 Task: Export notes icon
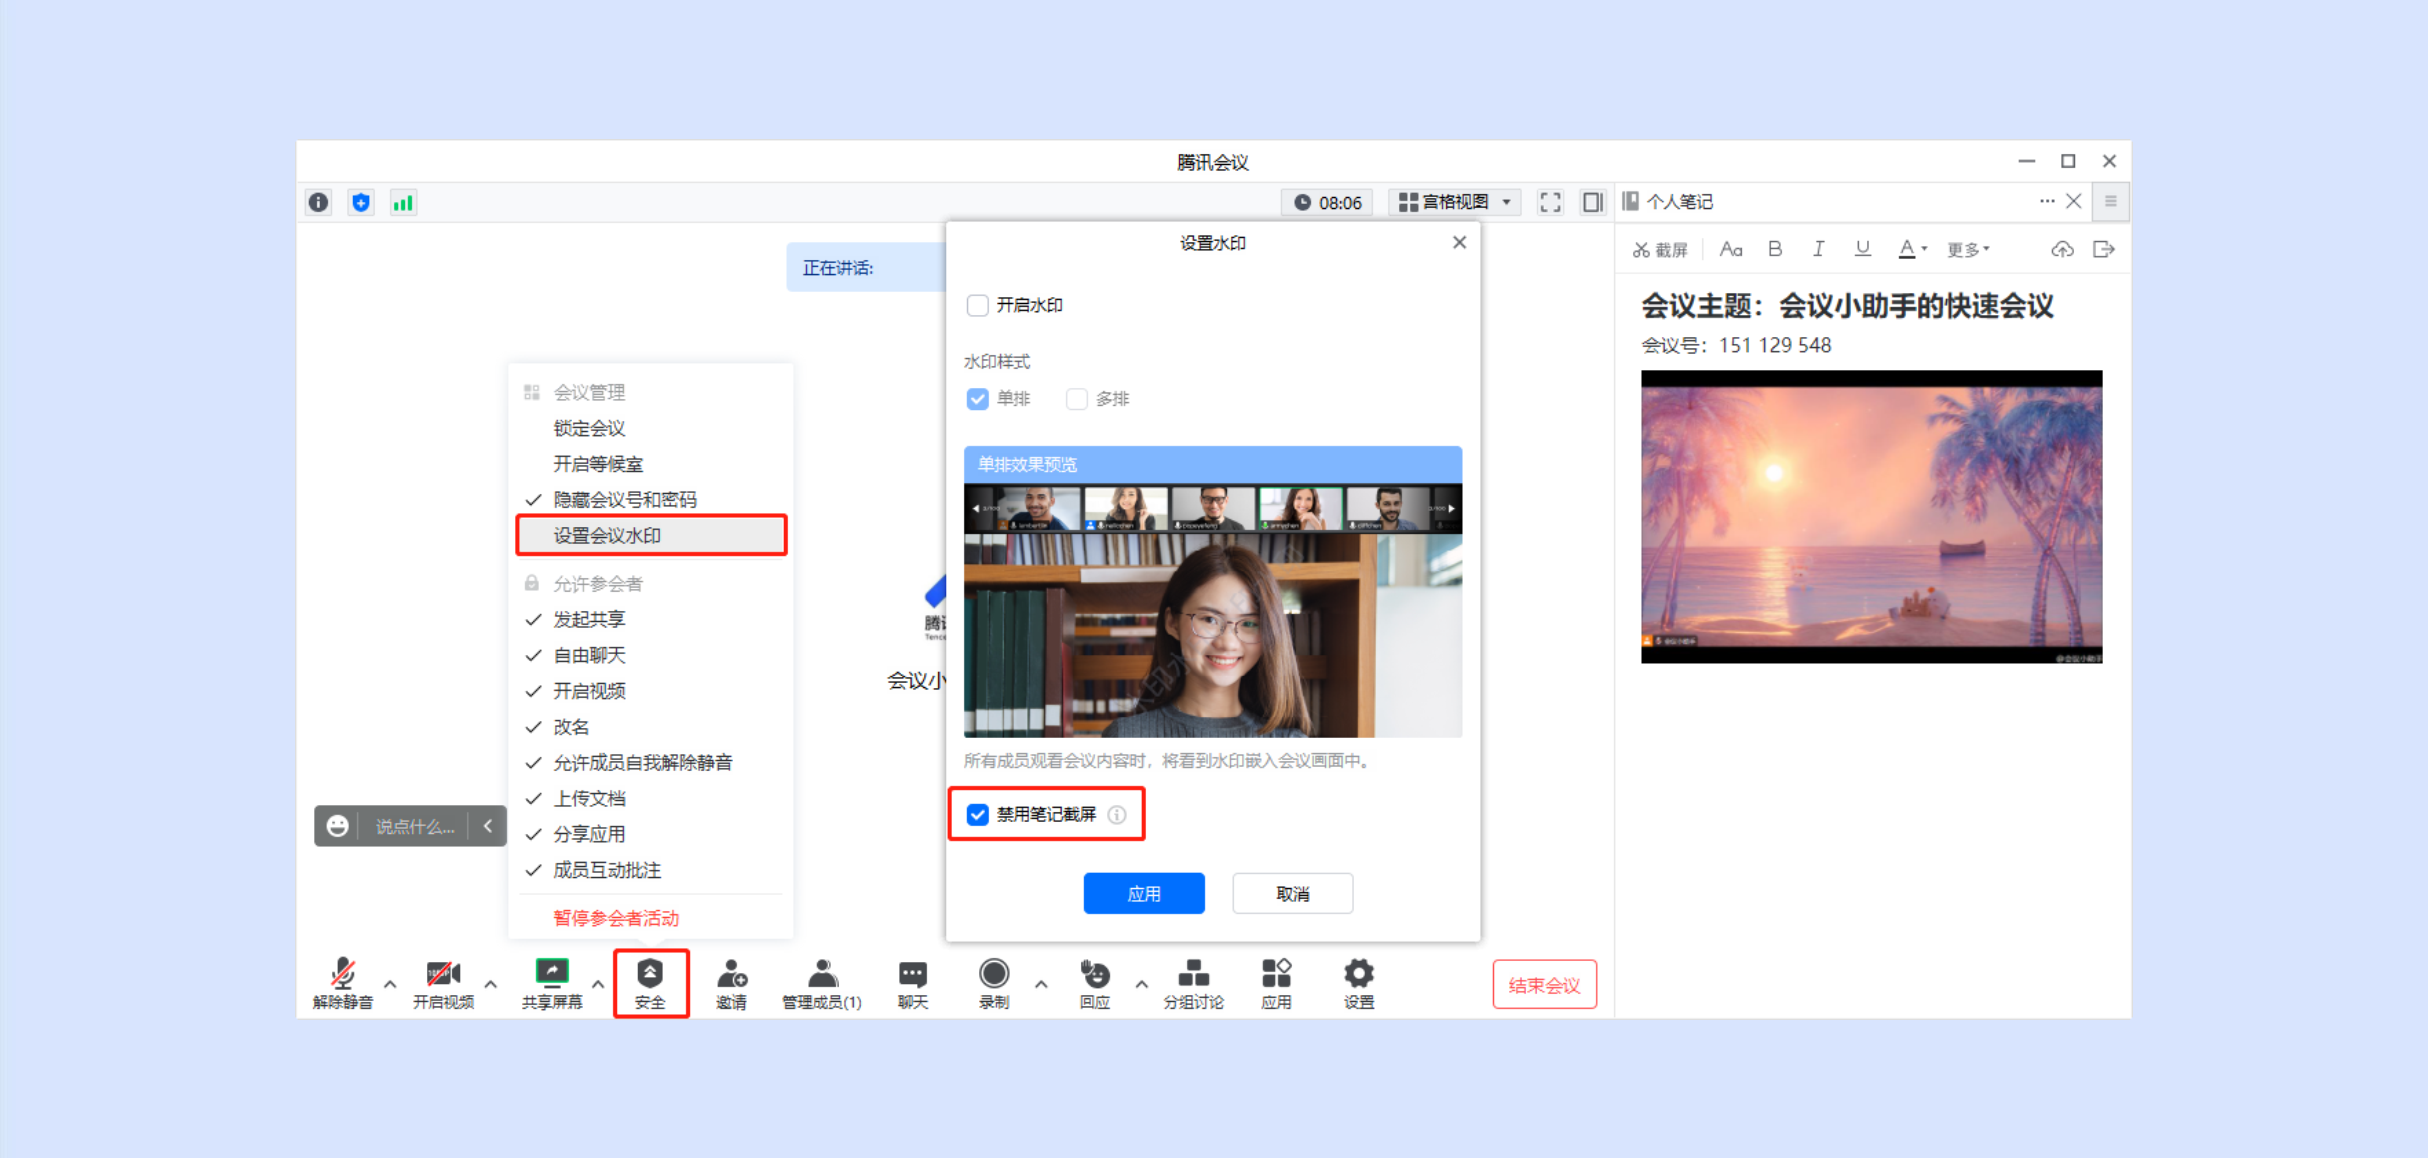tap(2104, 250)
